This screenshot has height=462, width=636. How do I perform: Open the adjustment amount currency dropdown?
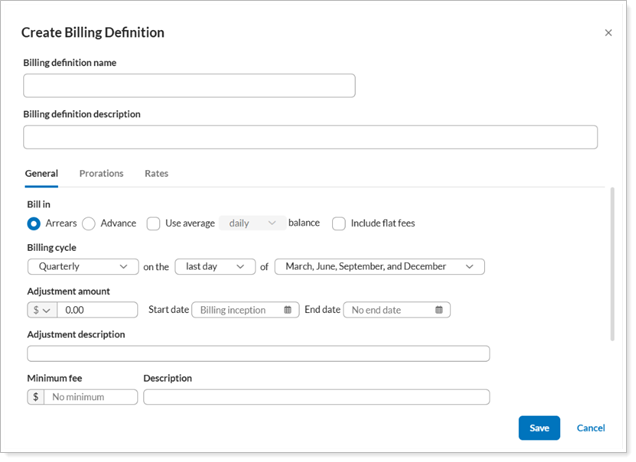(x=42, y=310)
